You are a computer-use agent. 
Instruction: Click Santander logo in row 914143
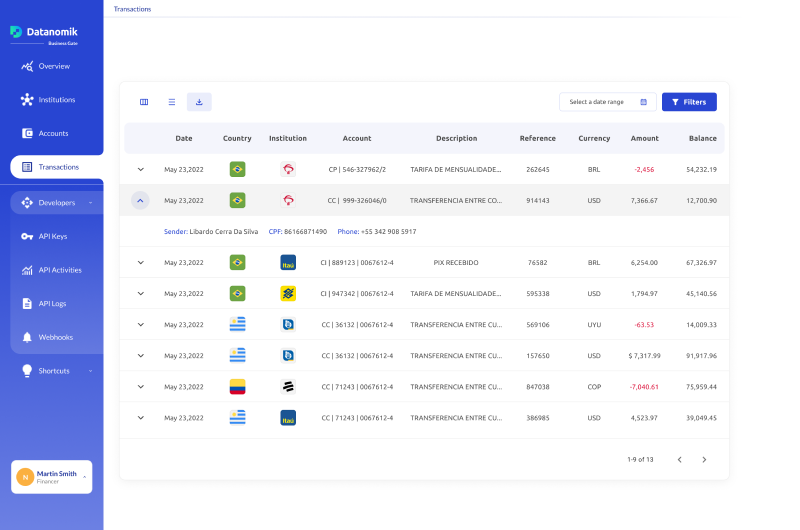tap(288, 200)
